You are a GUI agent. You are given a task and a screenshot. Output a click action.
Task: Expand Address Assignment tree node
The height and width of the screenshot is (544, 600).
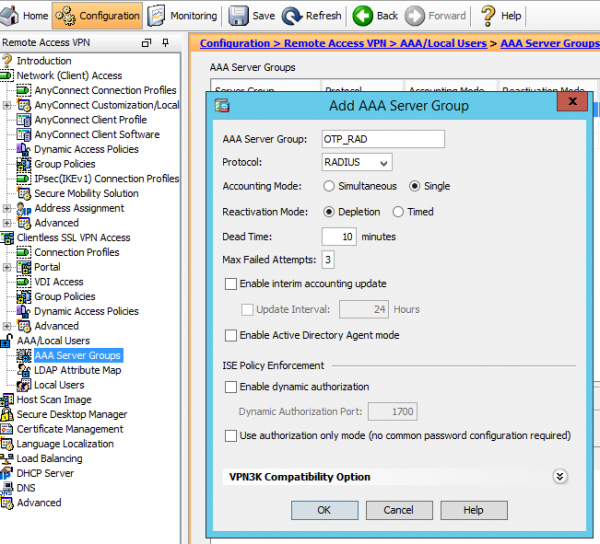8,208
